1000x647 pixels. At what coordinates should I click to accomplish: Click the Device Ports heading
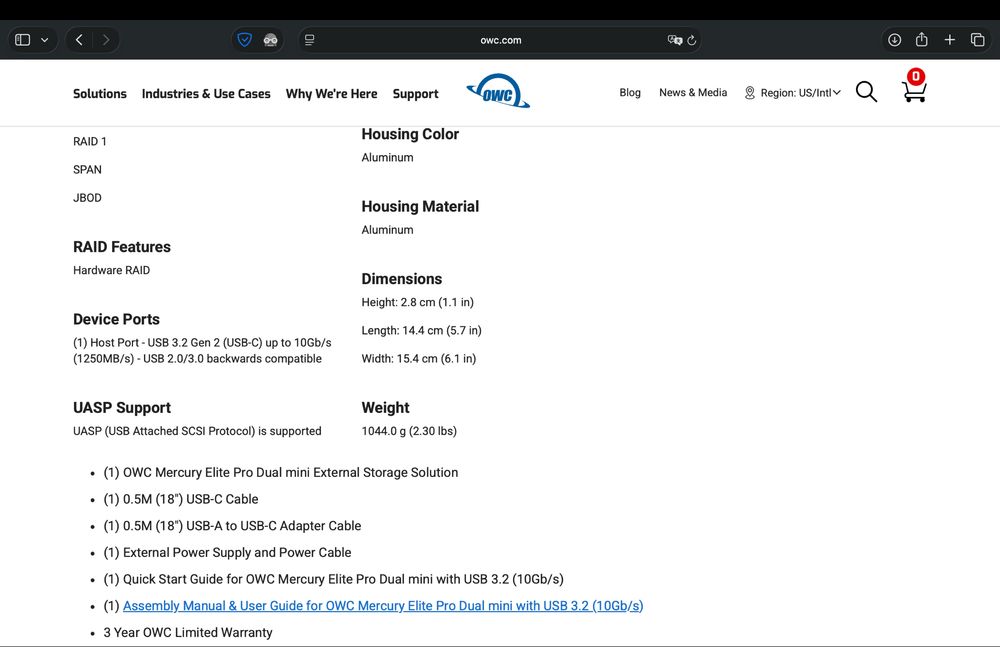pos(116,319)
